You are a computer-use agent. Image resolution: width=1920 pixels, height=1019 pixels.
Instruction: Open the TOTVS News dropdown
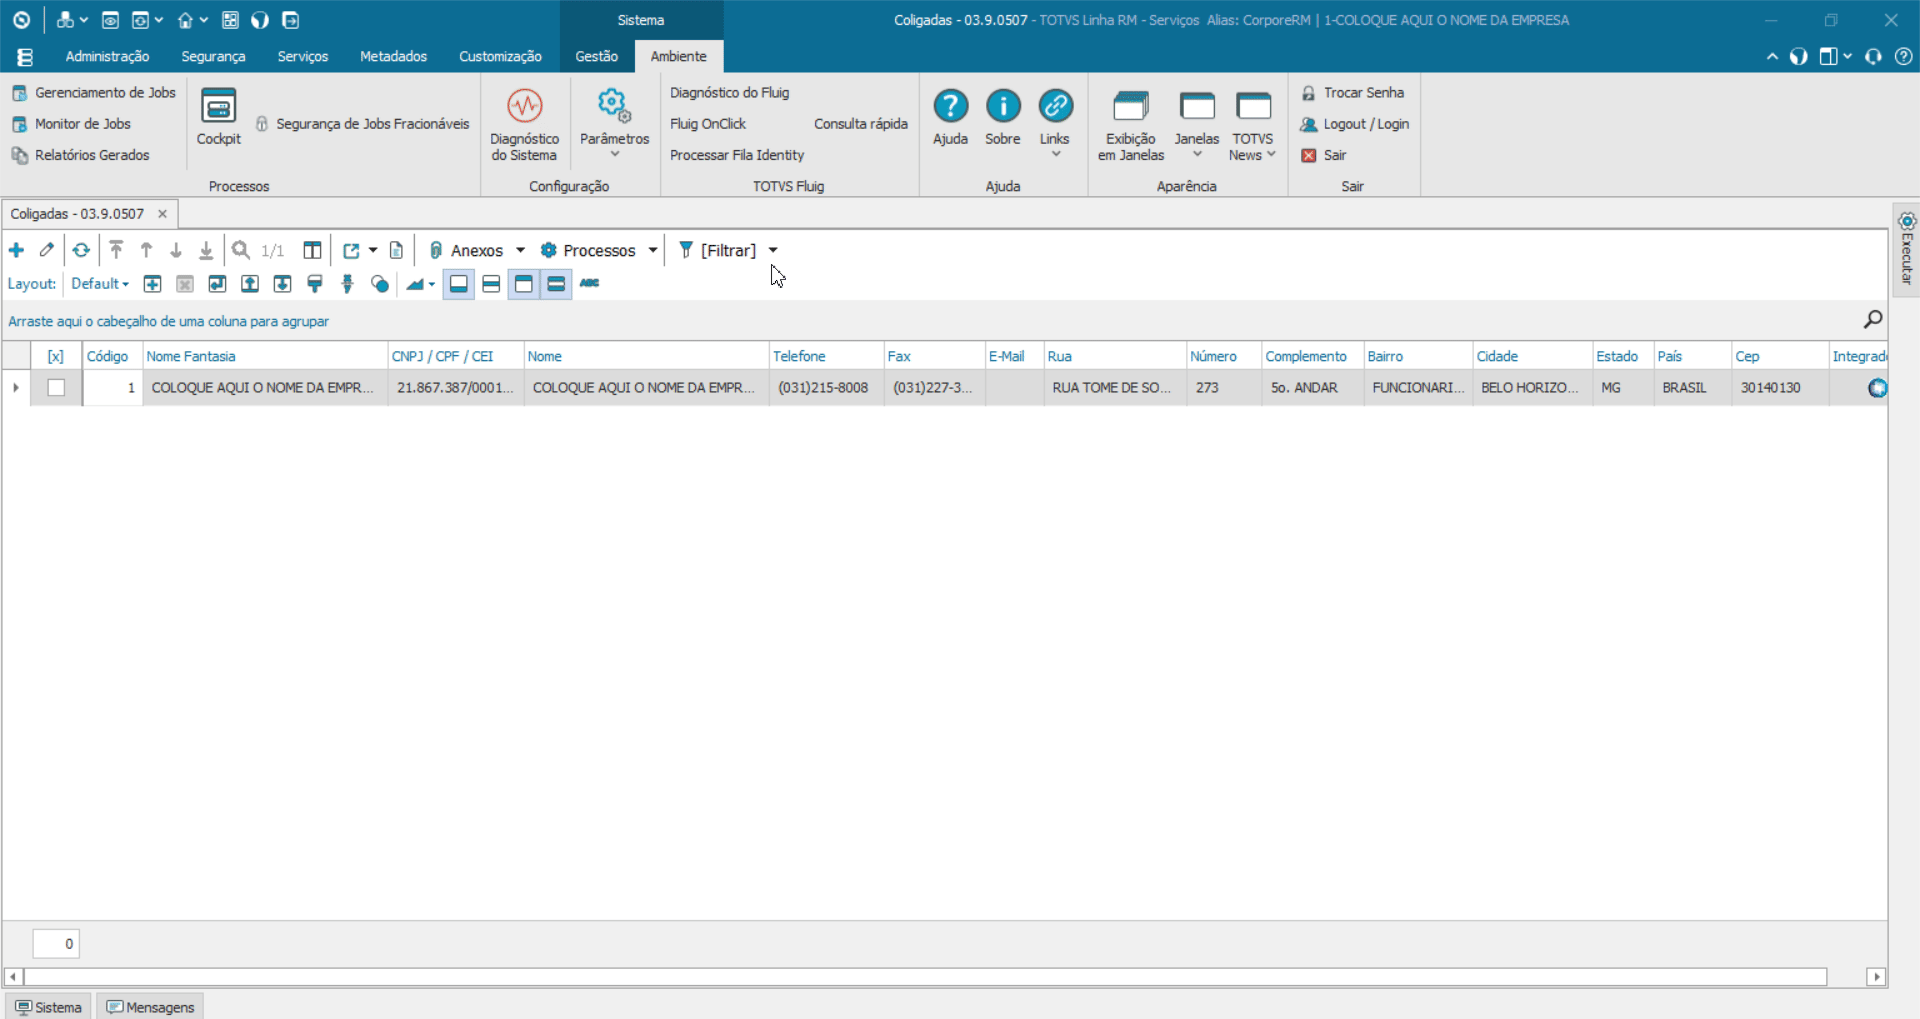click(1252, 124)
